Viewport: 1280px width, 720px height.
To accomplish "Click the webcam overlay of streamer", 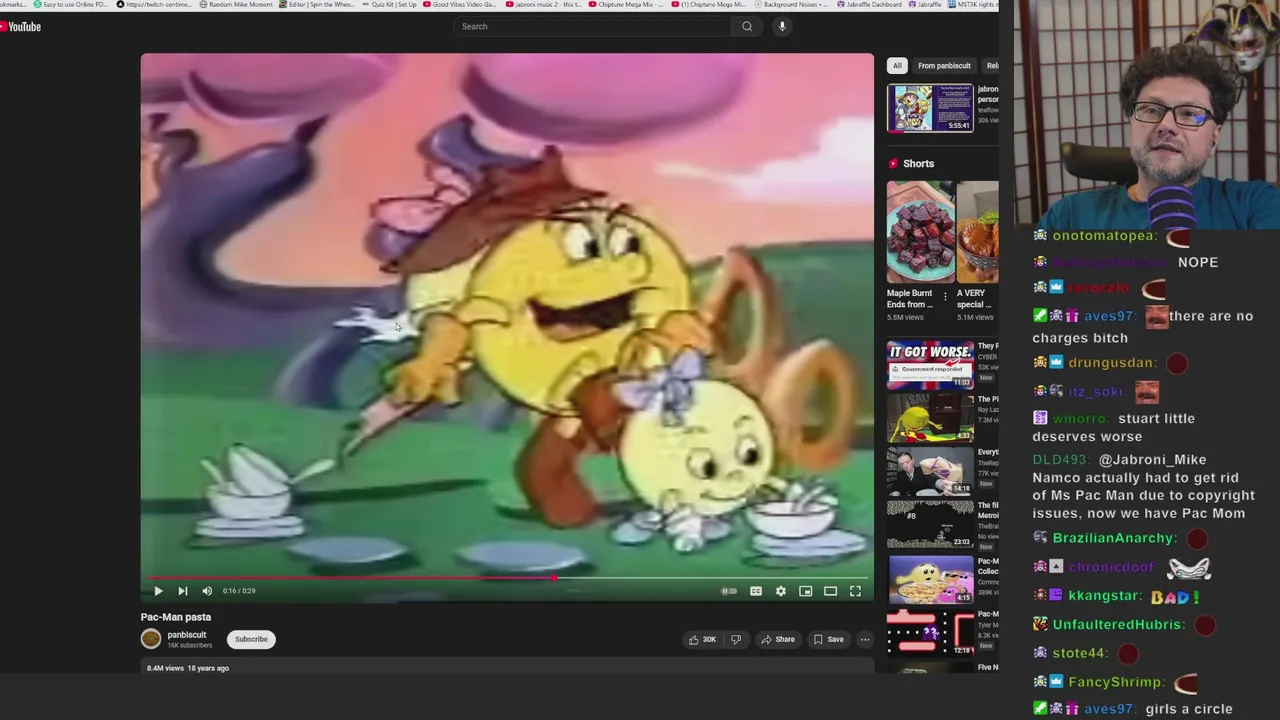I will tap(1146, 114).
